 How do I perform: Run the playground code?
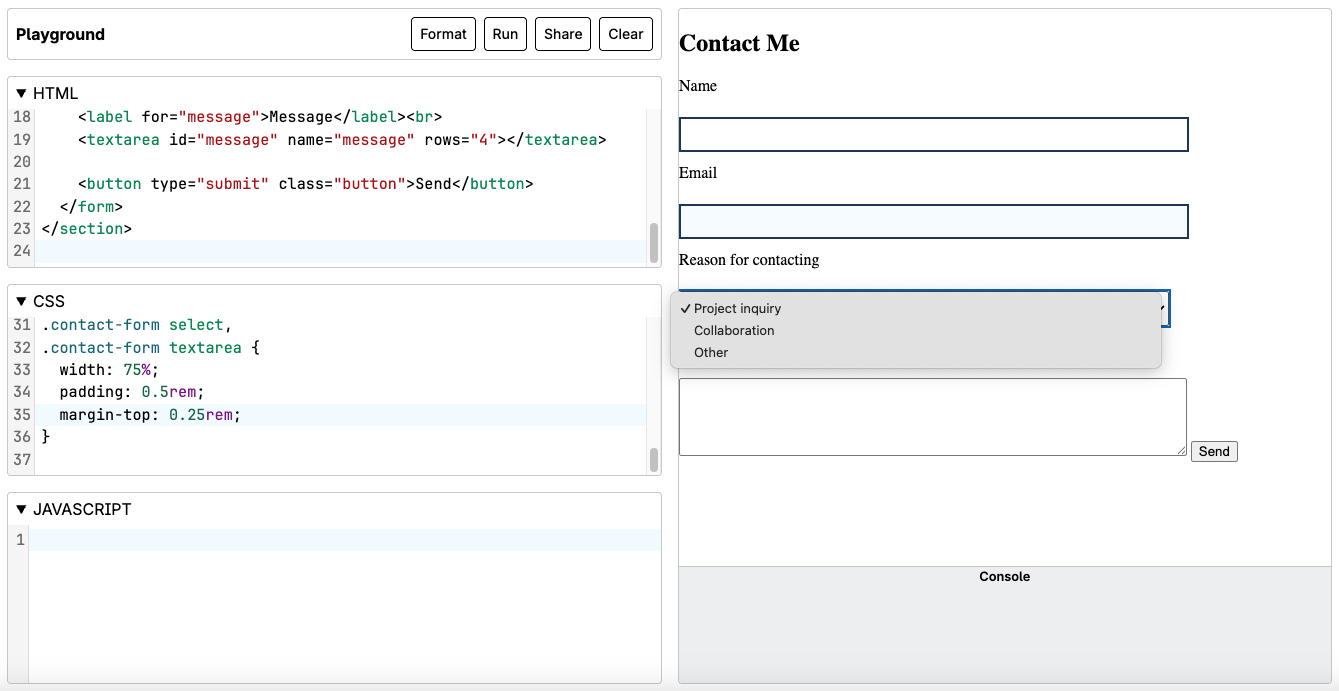(505, 34)
